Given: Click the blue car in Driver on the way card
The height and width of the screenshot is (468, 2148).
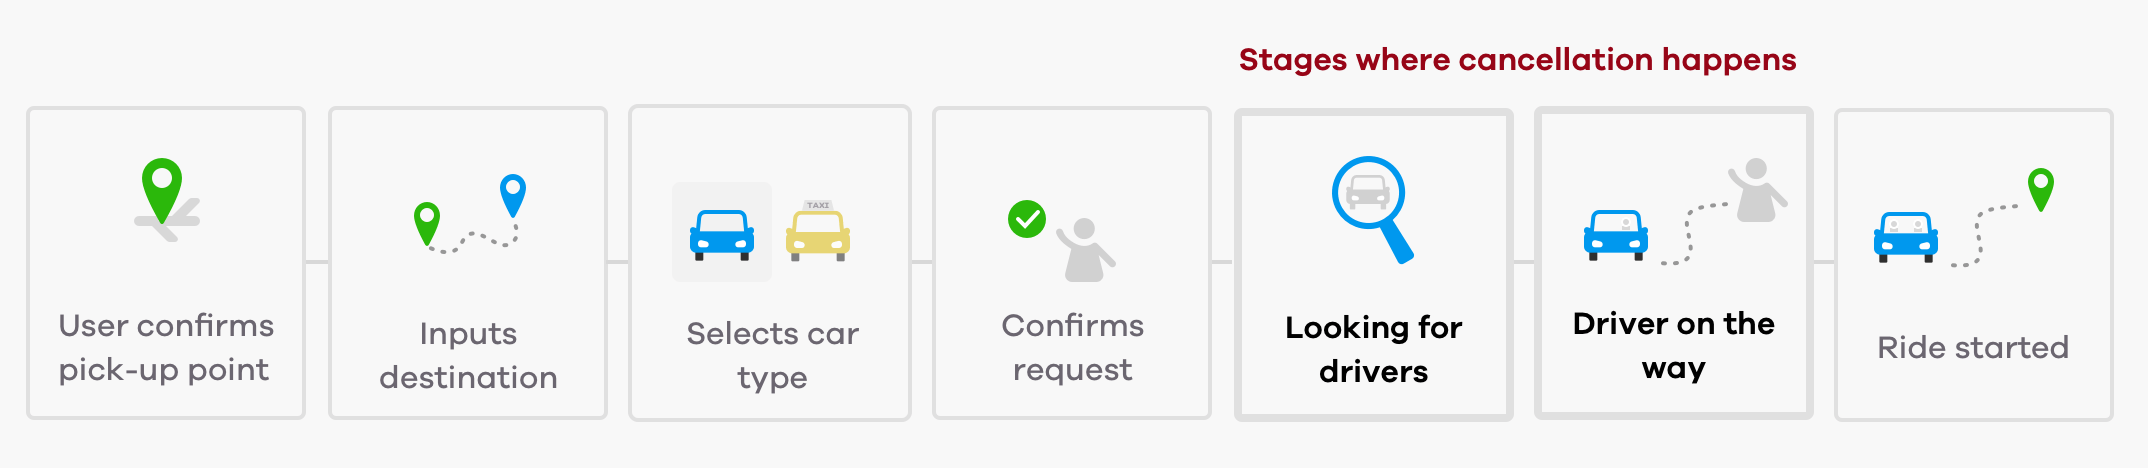Looking at the screenshot, I should 1616,235.
